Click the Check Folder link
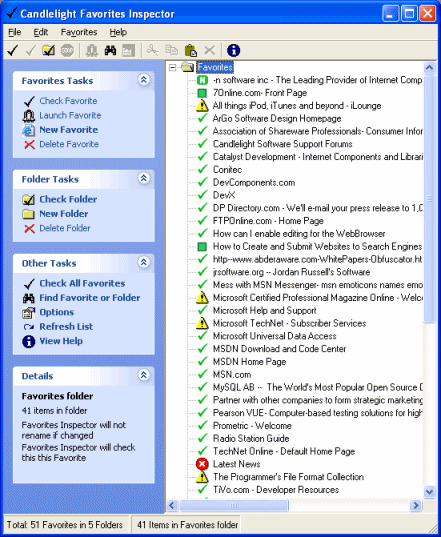 (x=68, y=199)
